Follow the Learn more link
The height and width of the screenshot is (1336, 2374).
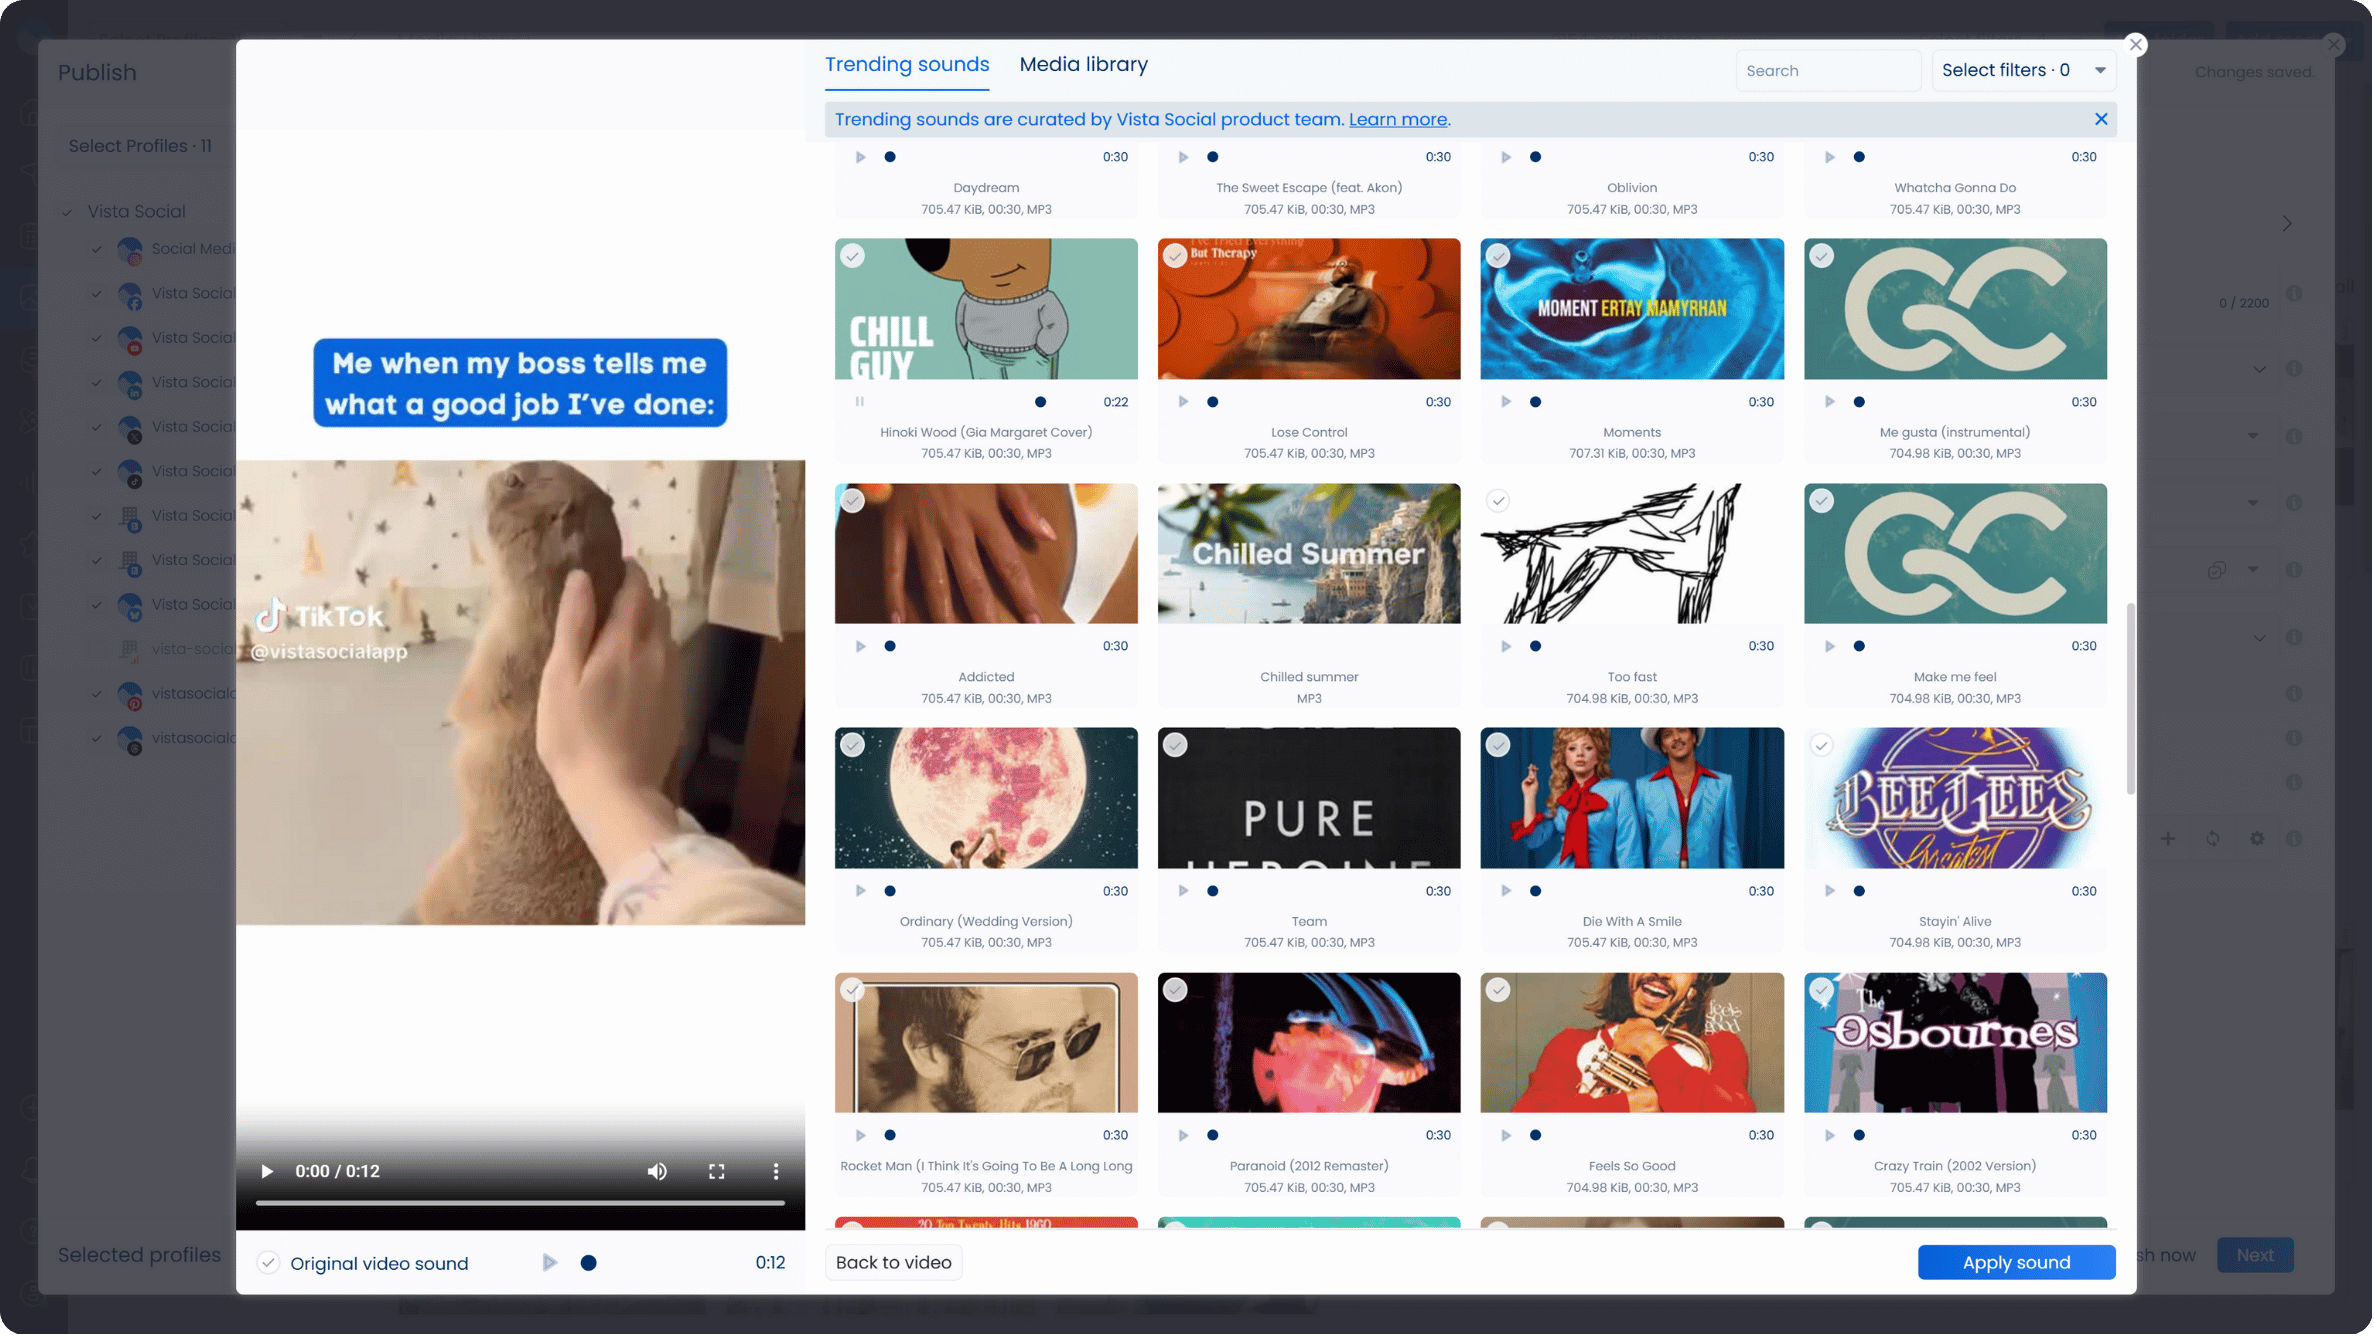tap(1397, 120)
